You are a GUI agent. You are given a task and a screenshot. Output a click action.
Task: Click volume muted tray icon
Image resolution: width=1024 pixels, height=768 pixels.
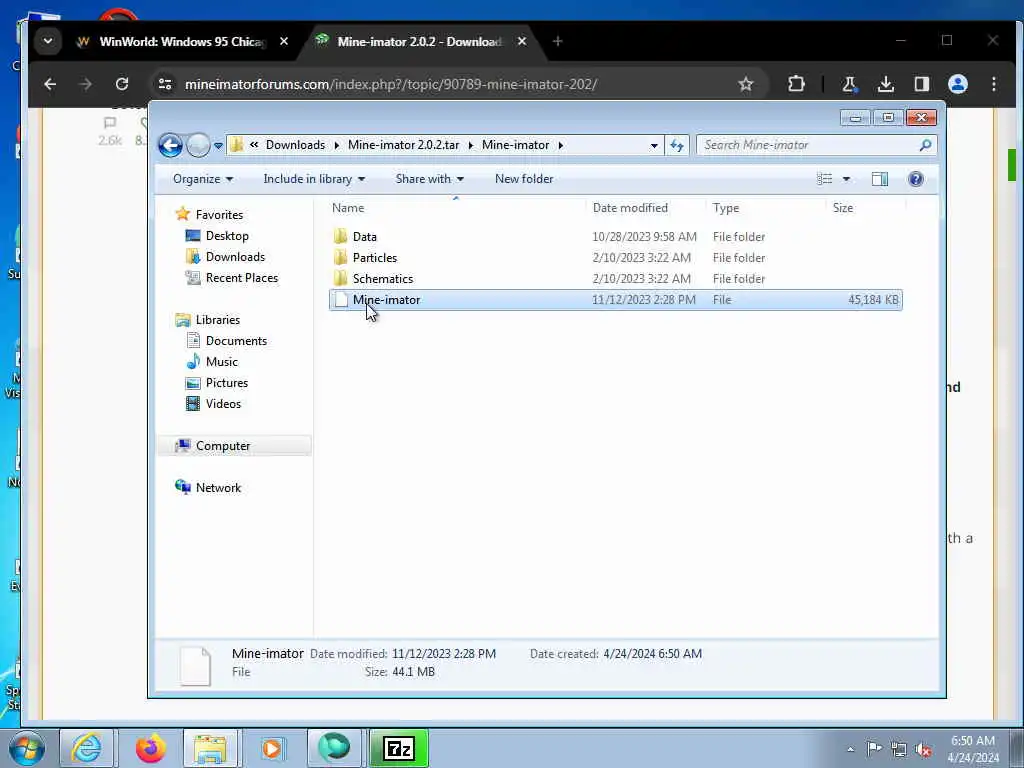pyautogui.click(x=923, y=750)
